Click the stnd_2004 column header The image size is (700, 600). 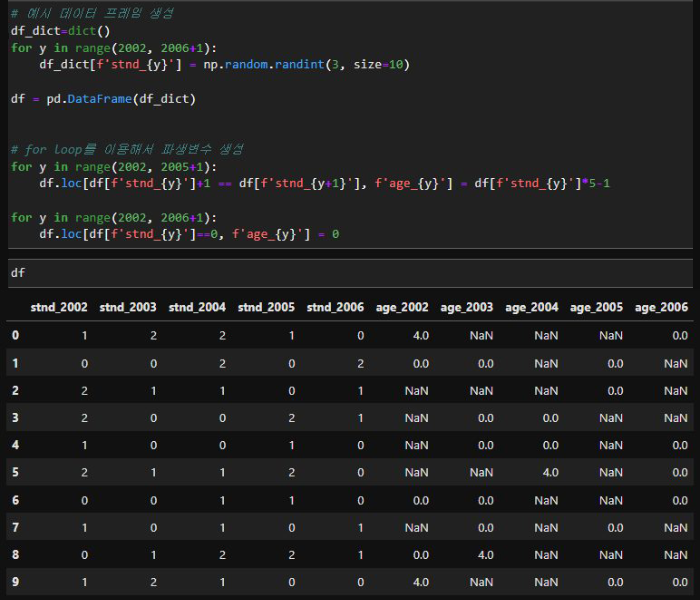pos(197,307)
